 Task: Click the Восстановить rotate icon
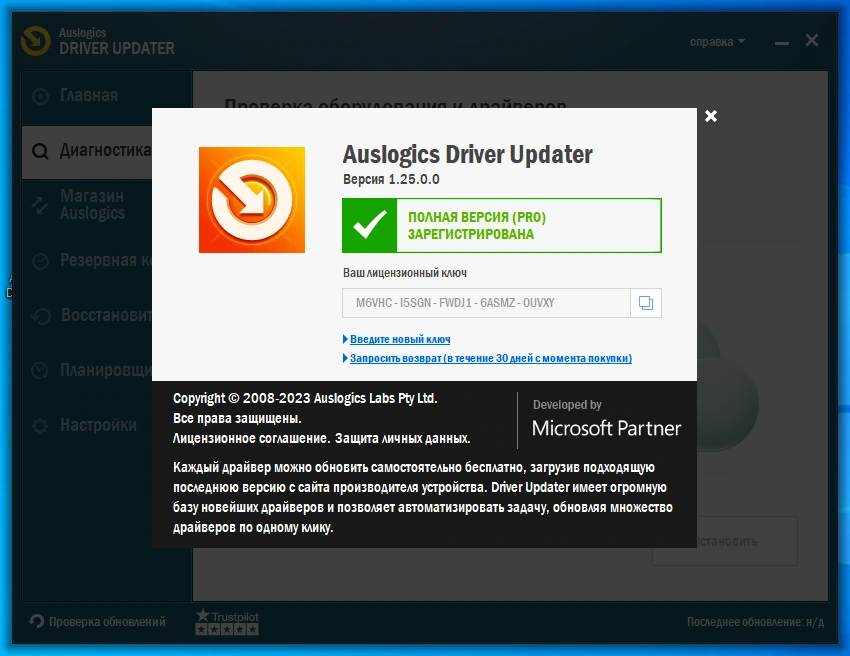(x=41, y=316)
